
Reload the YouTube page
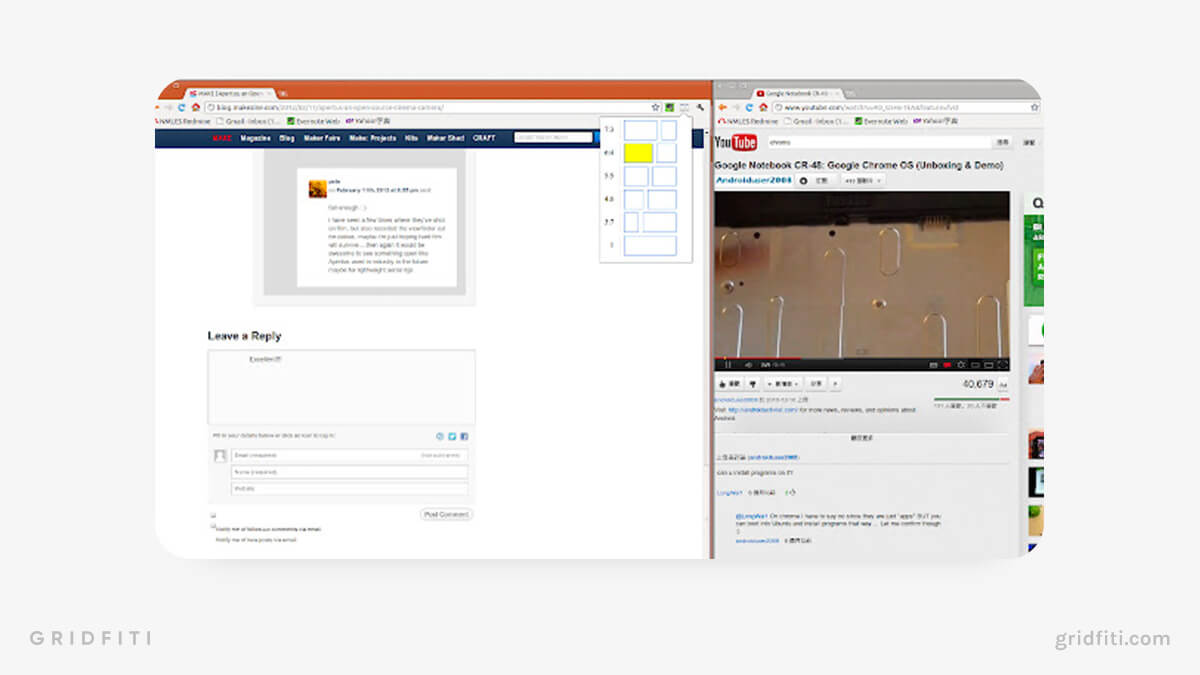pyautogui.click(x=749, y=107)
